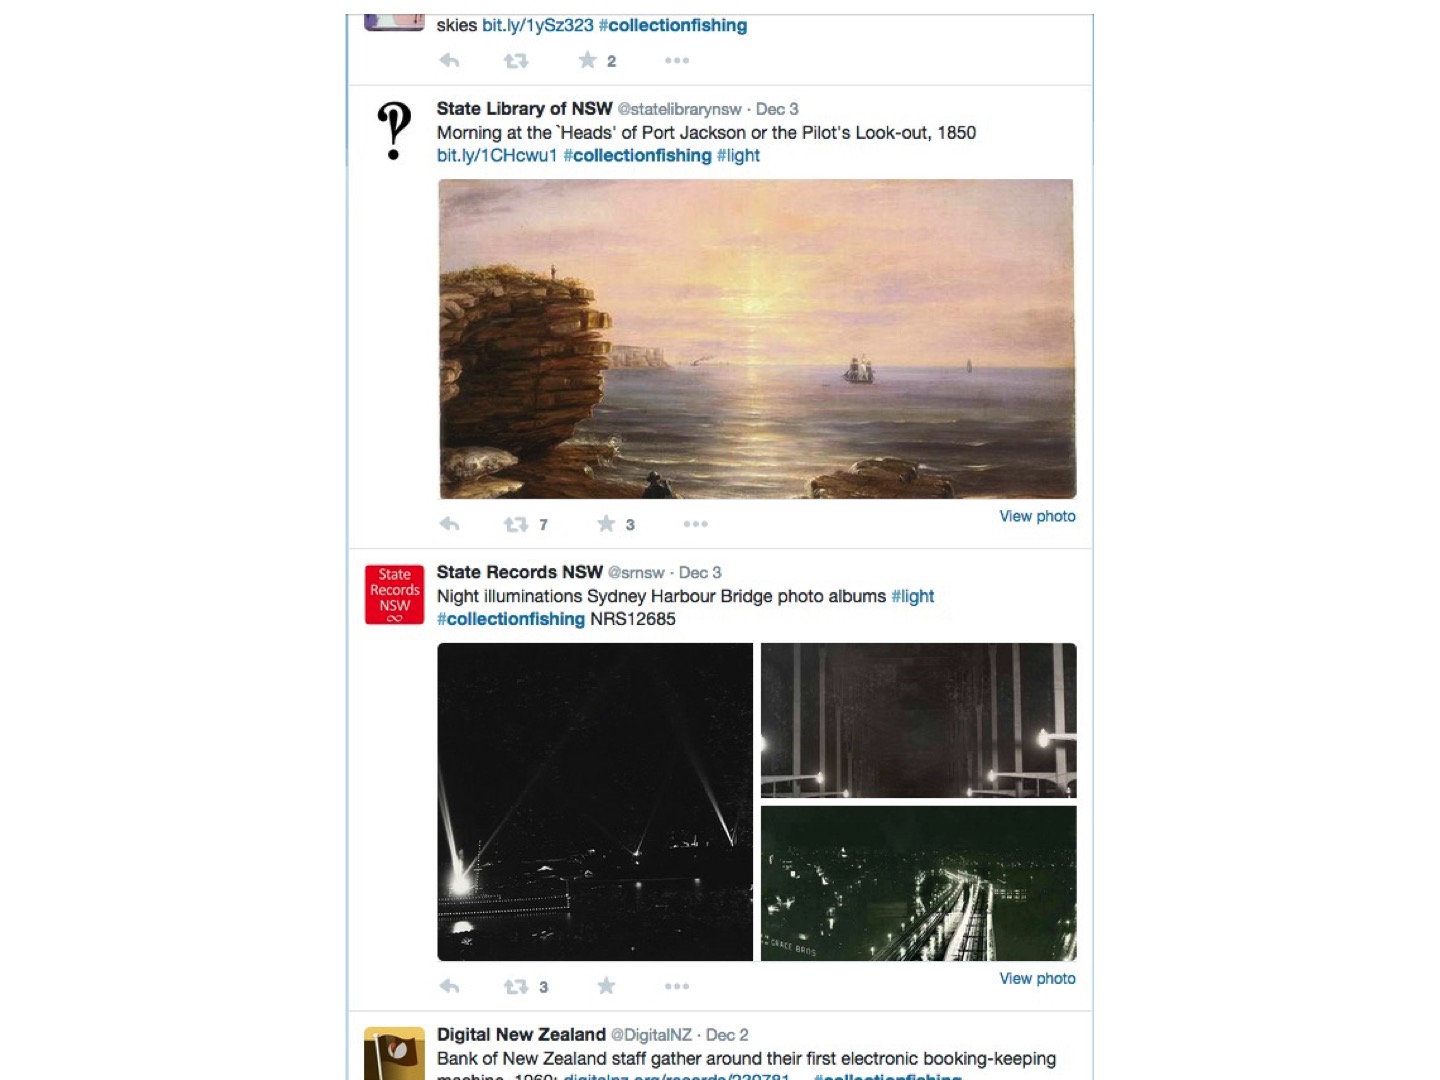Reply to the State Records NSW tweet
The image size is (1440, 1080).
(x=450, y=987)
